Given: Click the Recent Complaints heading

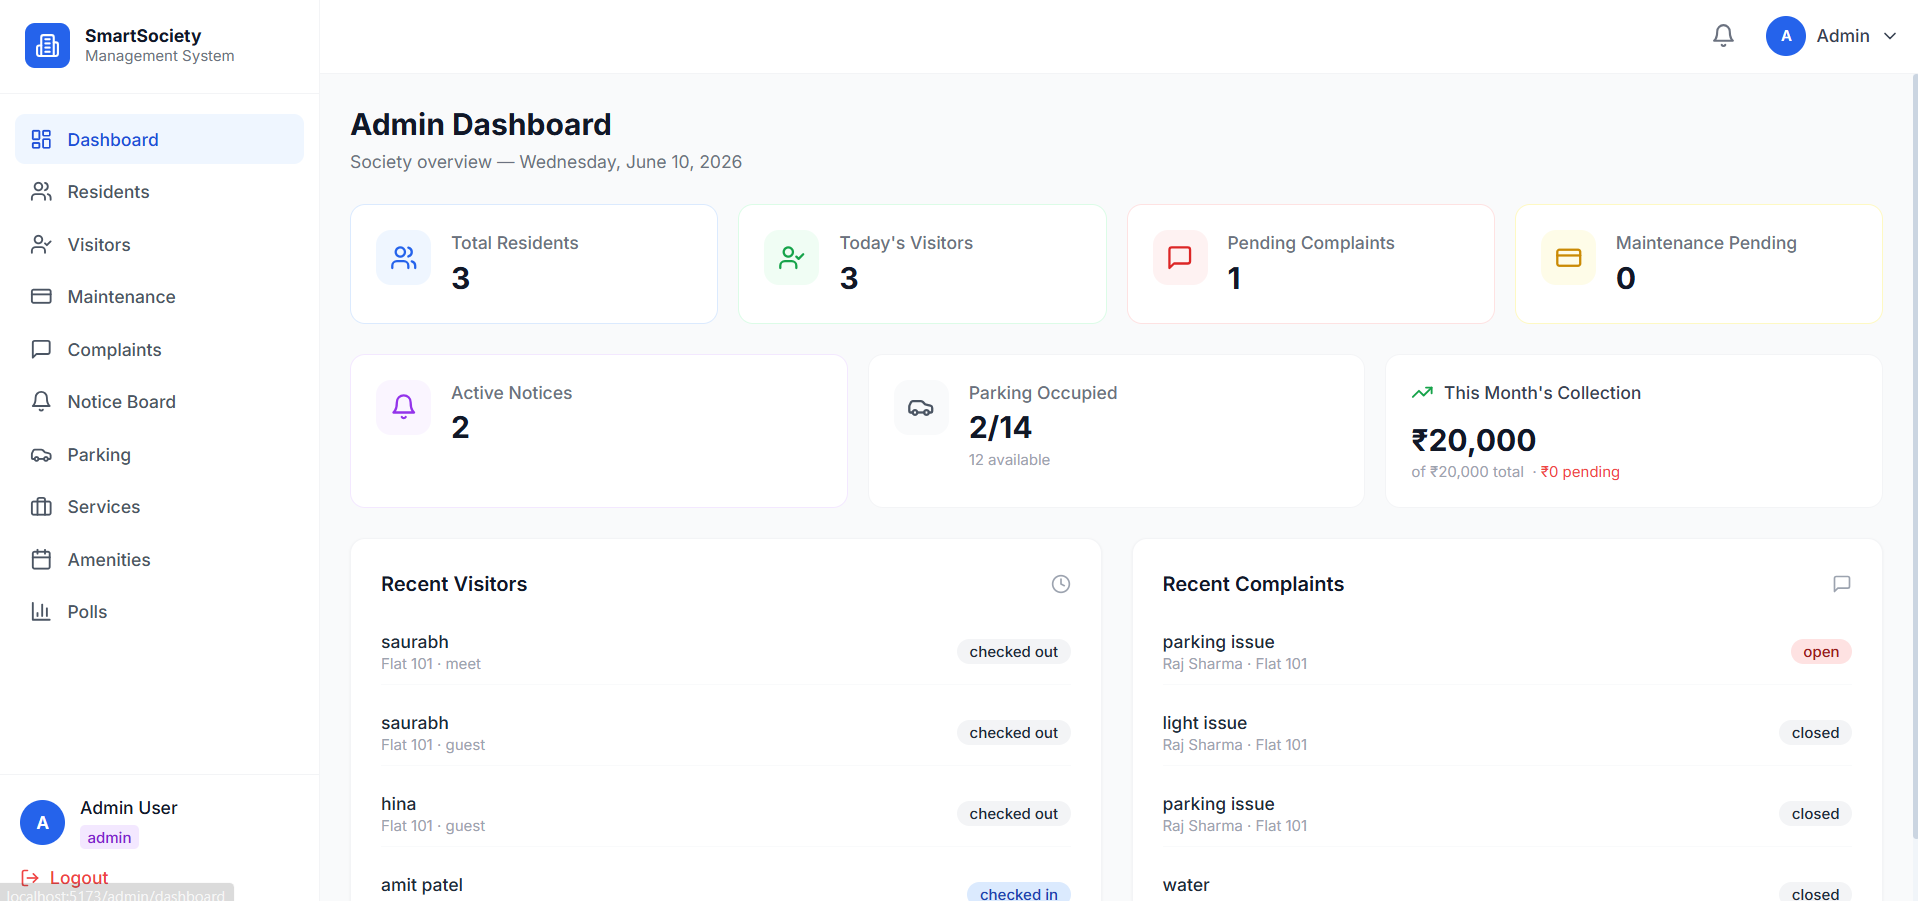Looking at the screenshot, I should point(1253,584).
